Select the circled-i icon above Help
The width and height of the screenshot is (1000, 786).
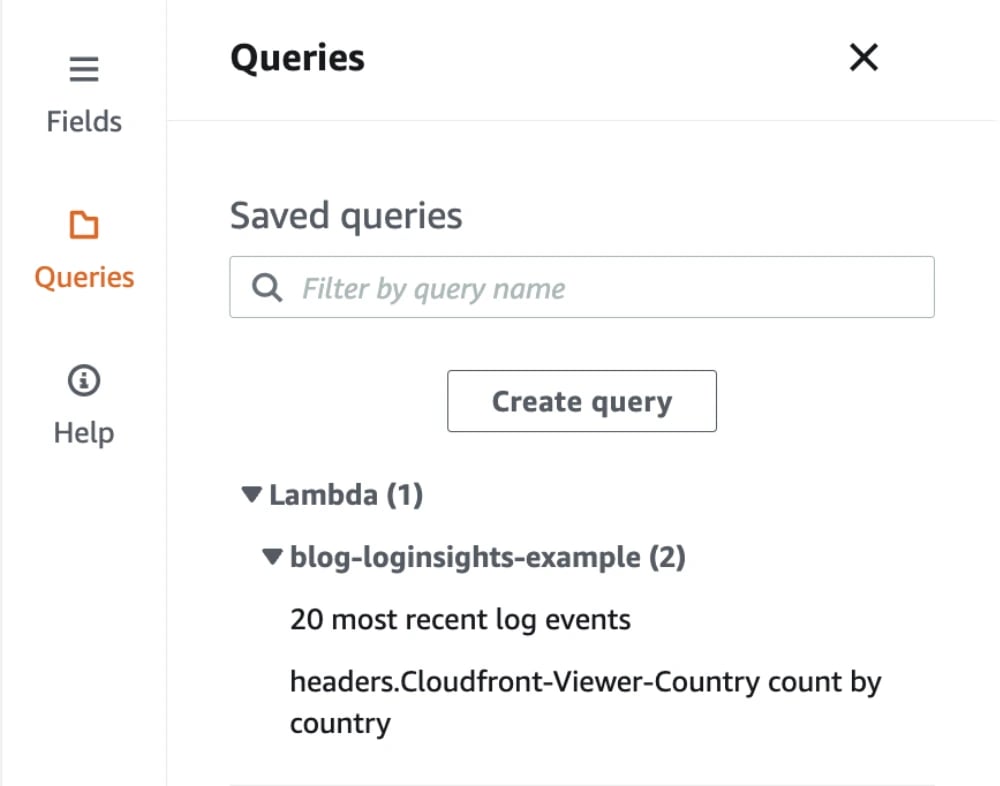tap(83, 381)
